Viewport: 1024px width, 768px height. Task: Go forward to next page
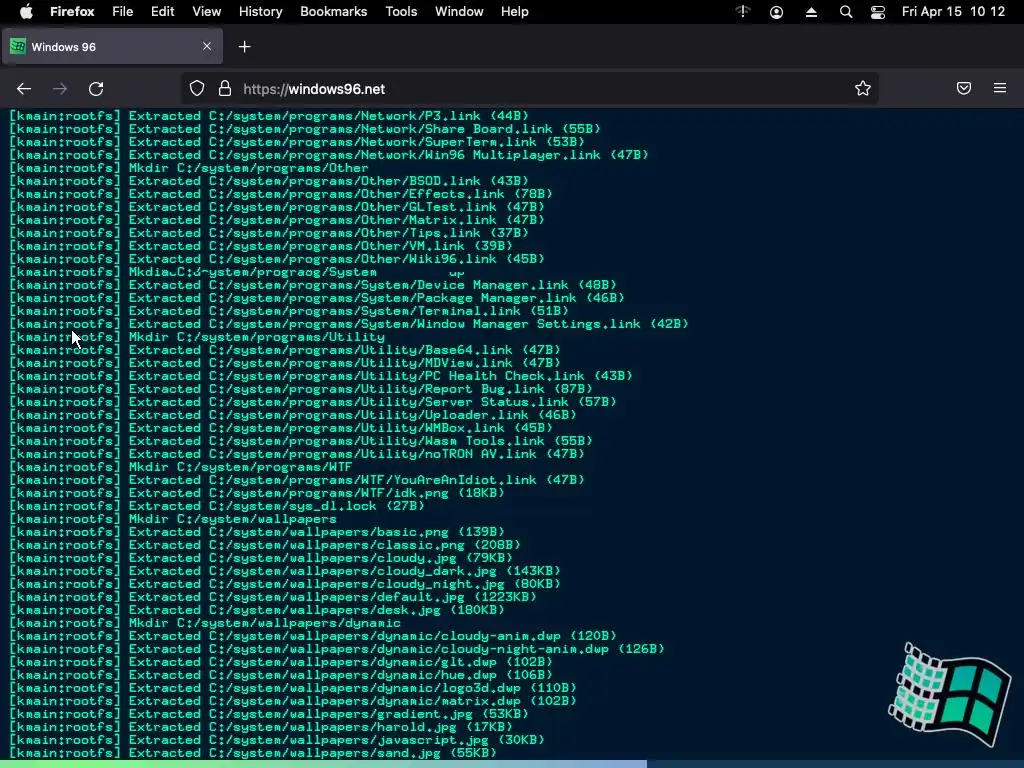point(60,89)
